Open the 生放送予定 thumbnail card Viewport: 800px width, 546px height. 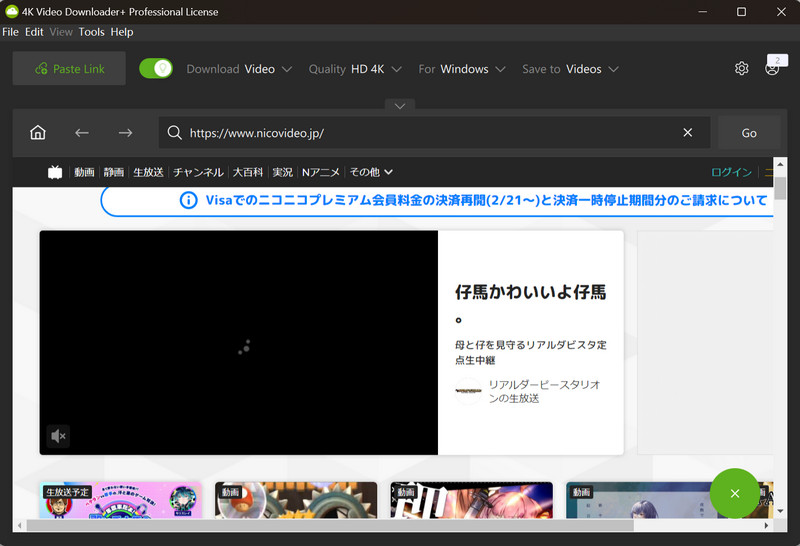(121, 500)
